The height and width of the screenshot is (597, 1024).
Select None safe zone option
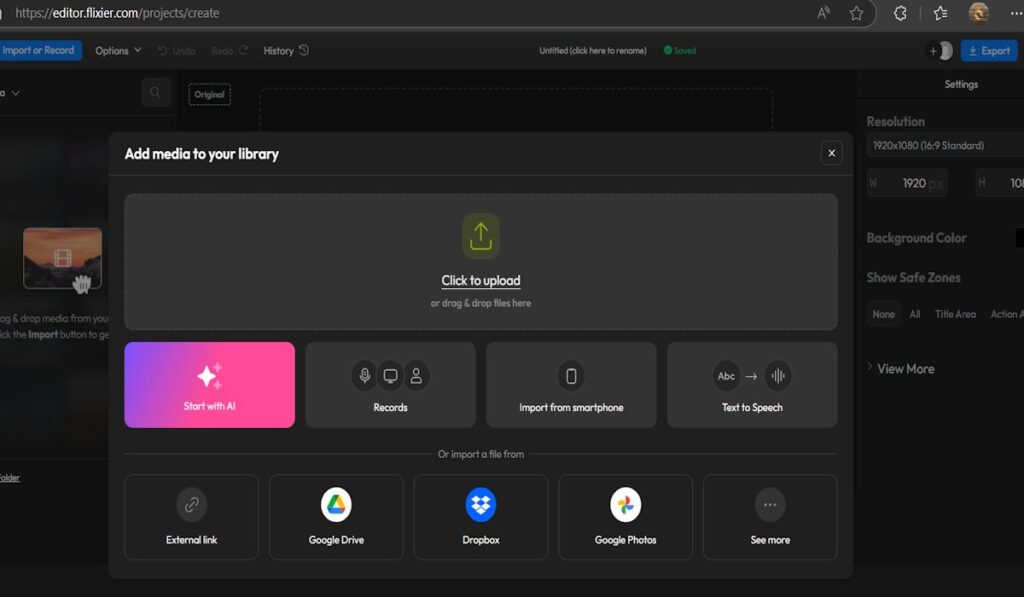884,314
